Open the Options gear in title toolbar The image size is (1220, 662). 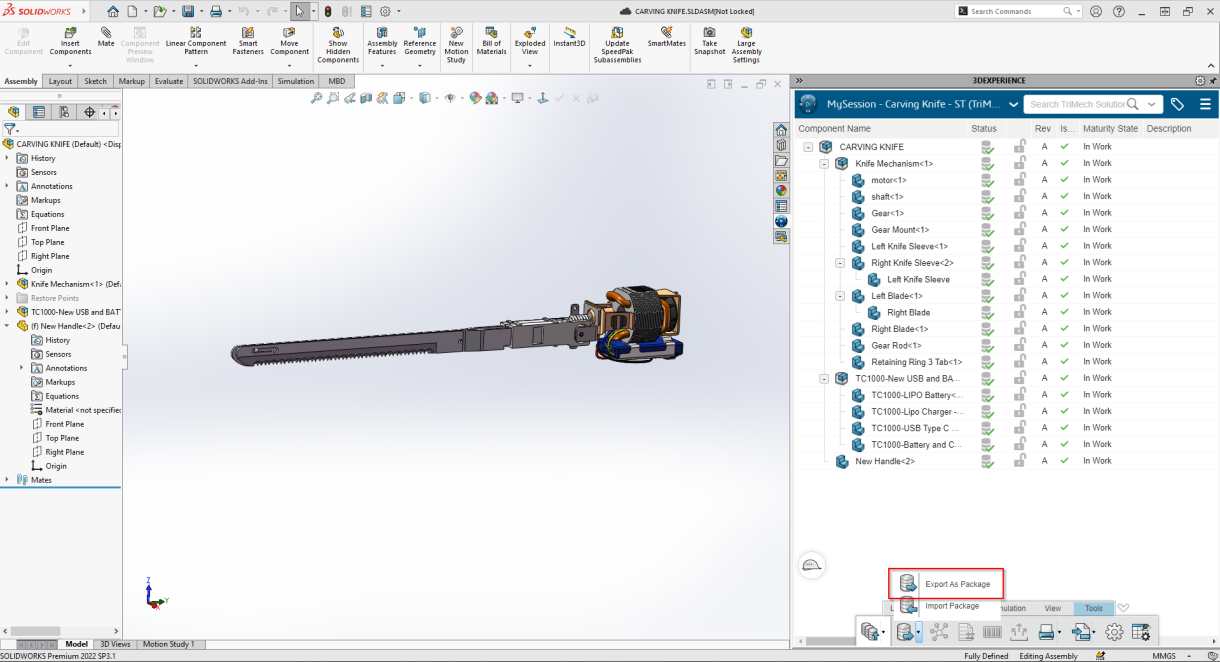point(385,12)
